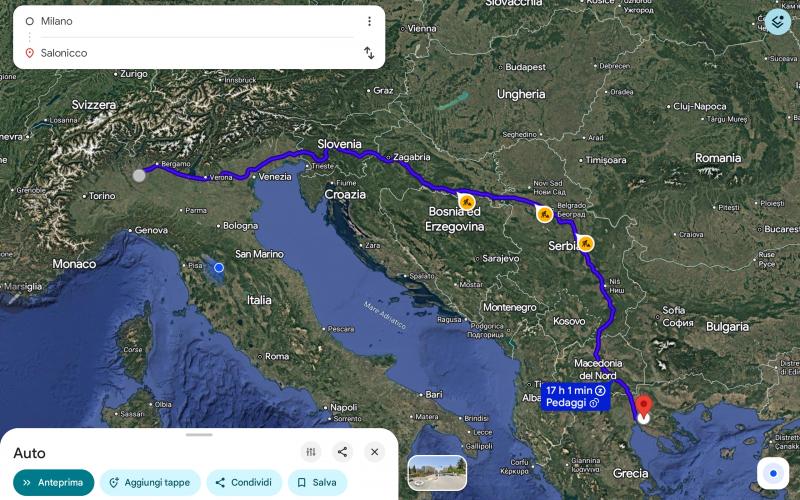Click the Zagabria city label

tap(412, 157)
